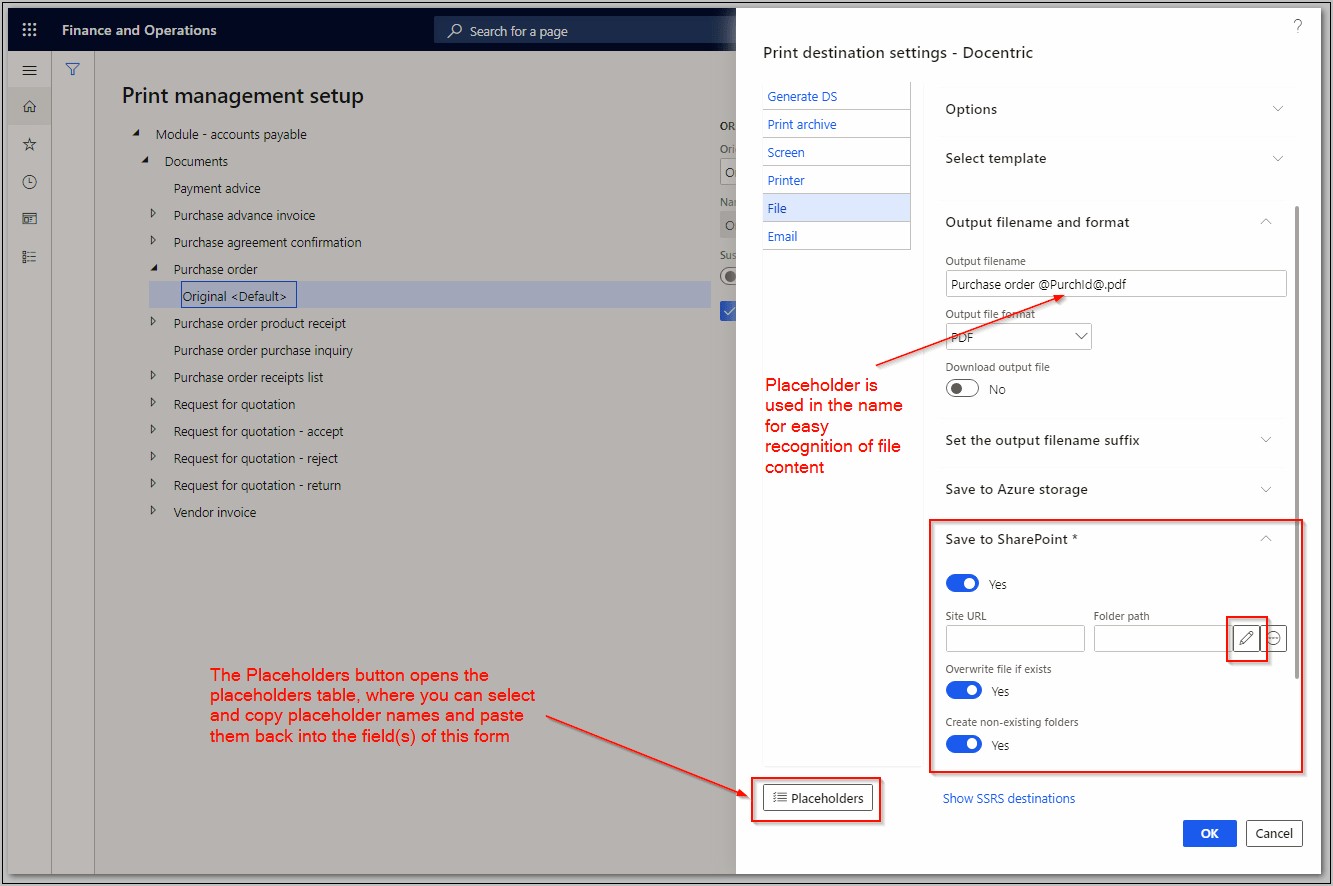Click the Folder path input field

coord(1162,638)
